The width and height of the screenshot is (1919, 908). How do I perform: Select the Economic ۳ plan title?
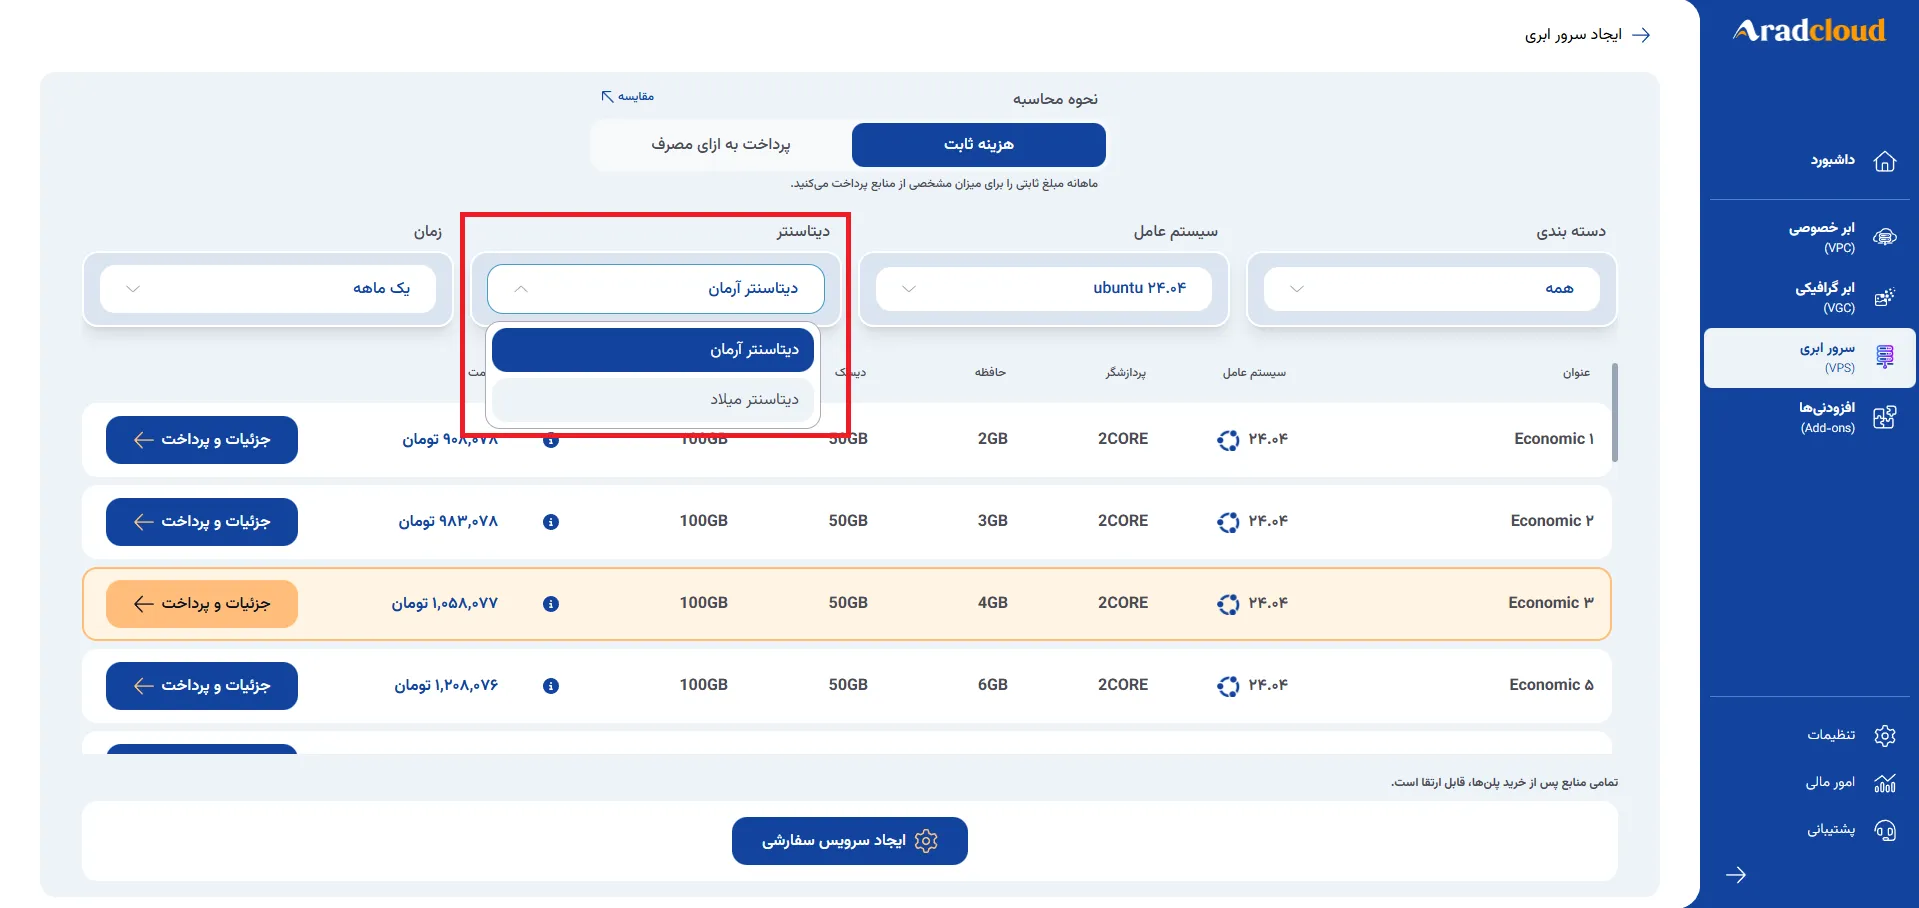pos(1551,603)
